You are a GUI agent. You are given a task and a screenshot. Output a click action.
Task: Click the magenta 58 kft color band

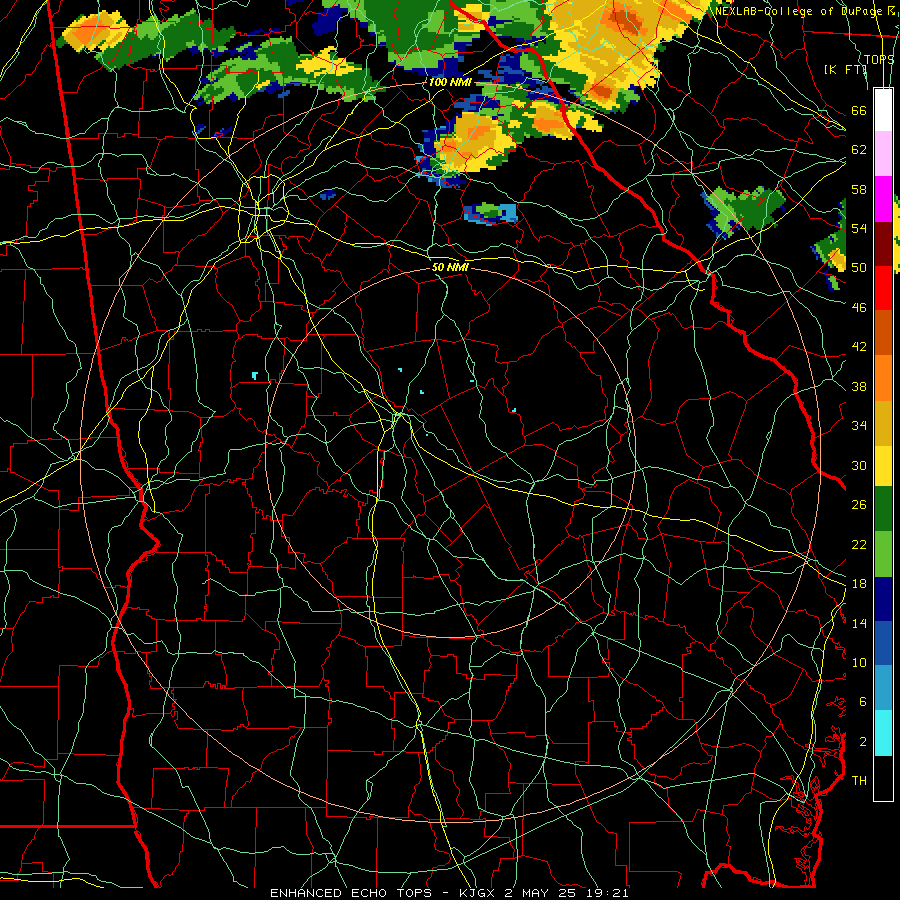883,199
